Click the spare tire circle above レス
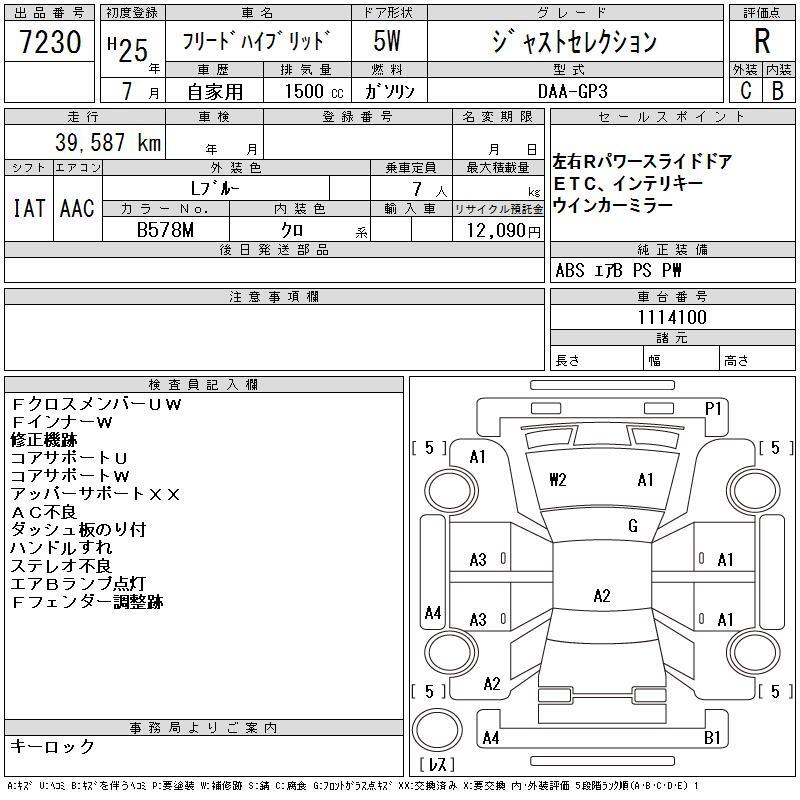Image resolution: width=800 pixels, height=800 pixels. pyautogui.click(x=437, y=730)
